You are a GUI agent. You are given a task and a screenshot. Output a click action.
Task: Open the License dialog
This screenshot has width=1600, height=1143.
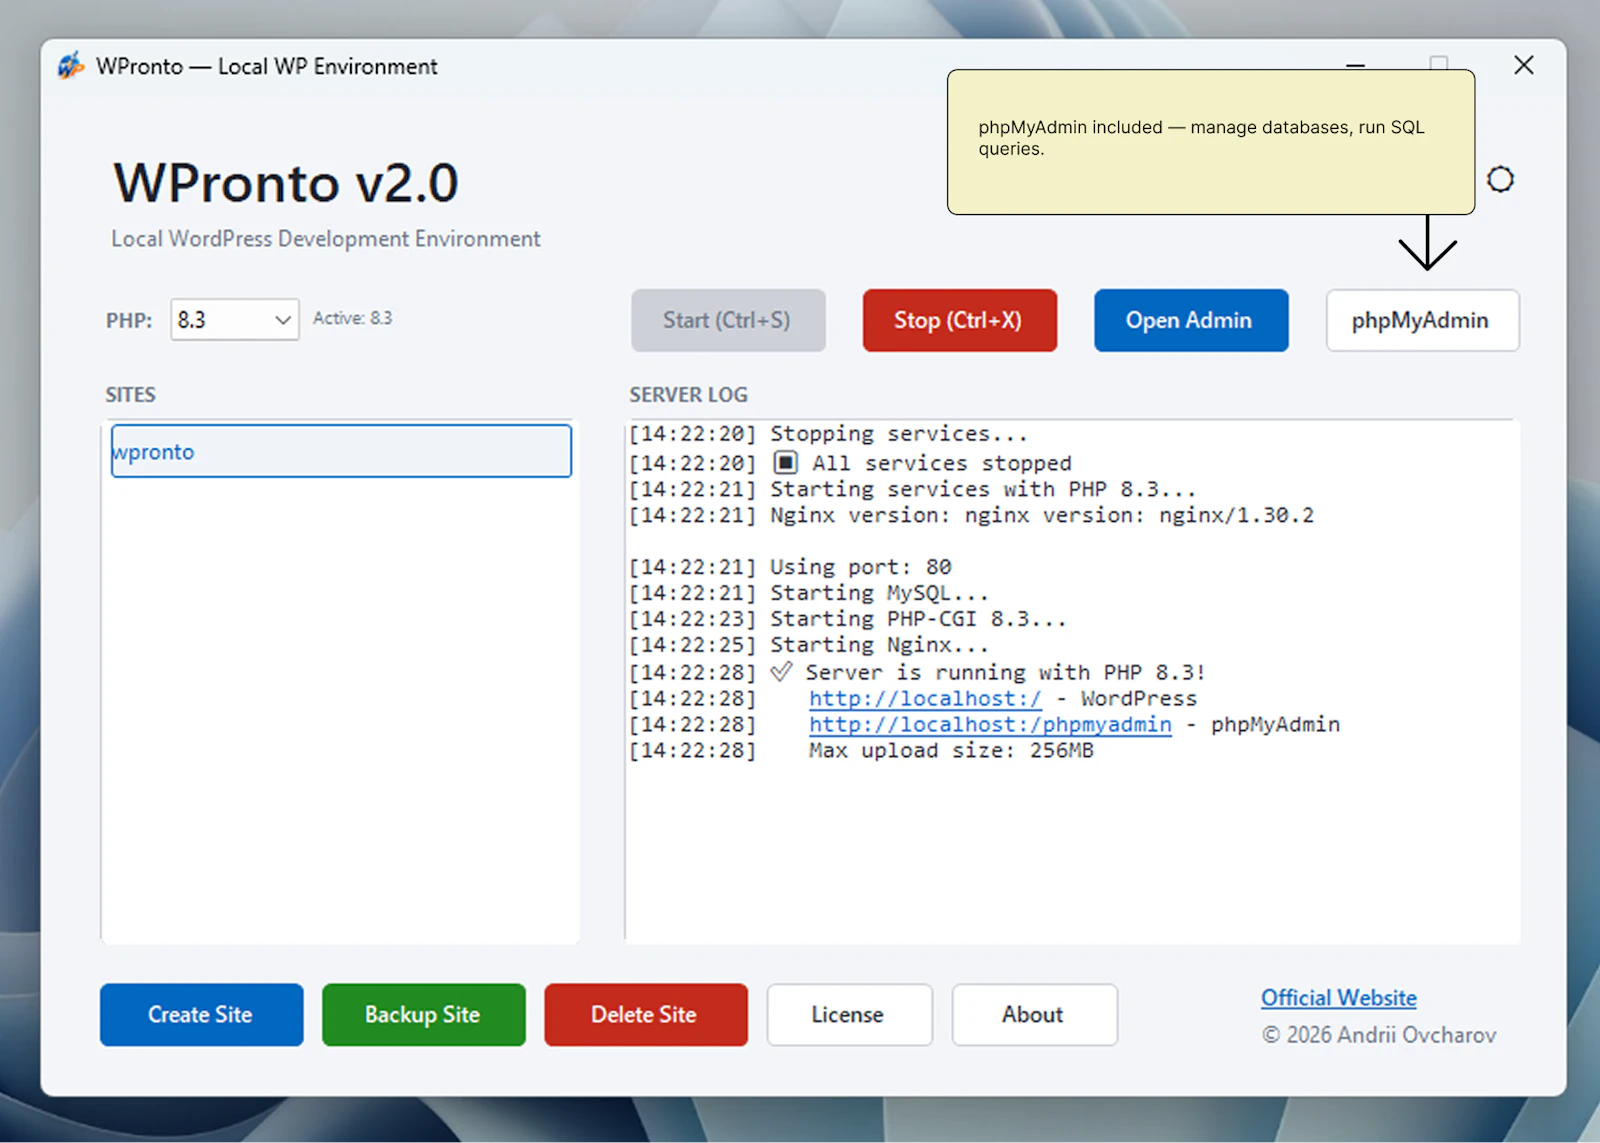849,1014
